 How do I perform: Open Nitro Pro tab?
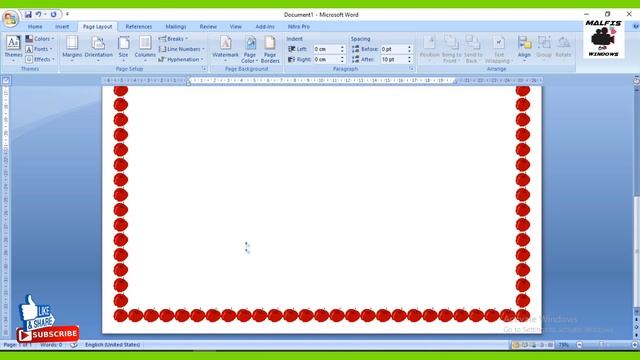click(x=299, y=27)
